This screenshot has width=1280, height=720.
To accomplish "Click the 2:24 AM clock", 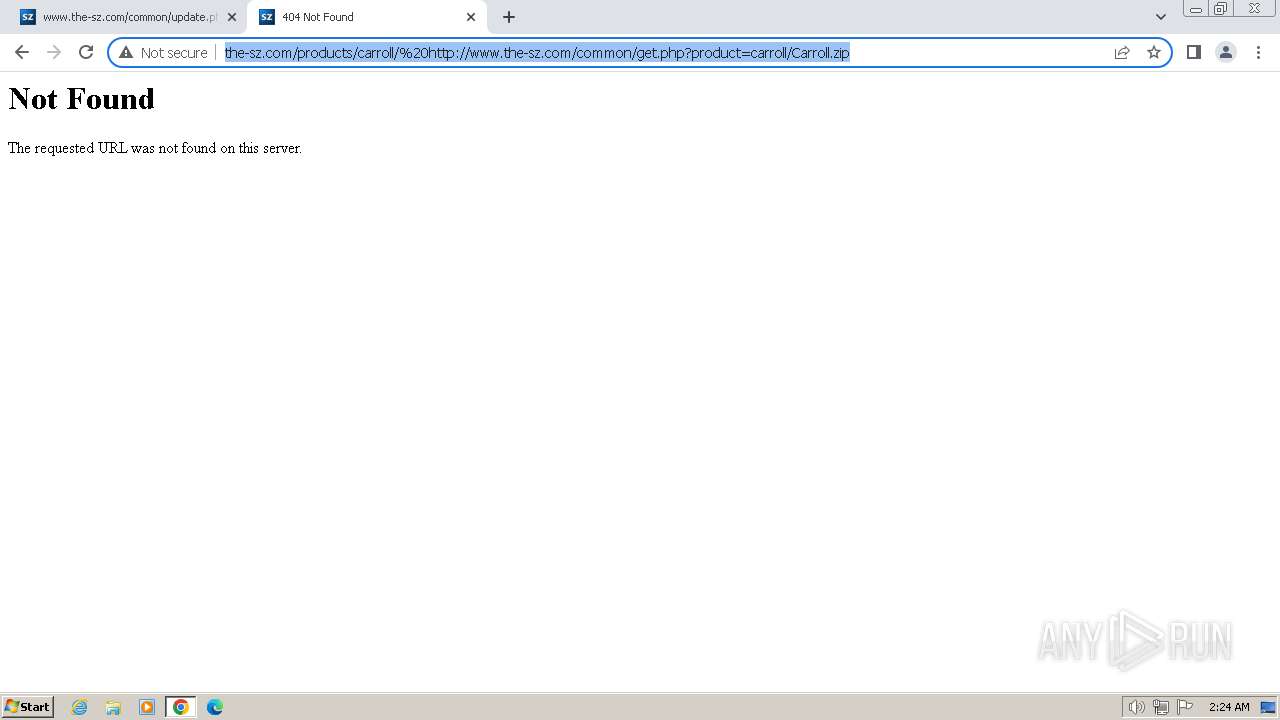I will tap(1229, 707).
